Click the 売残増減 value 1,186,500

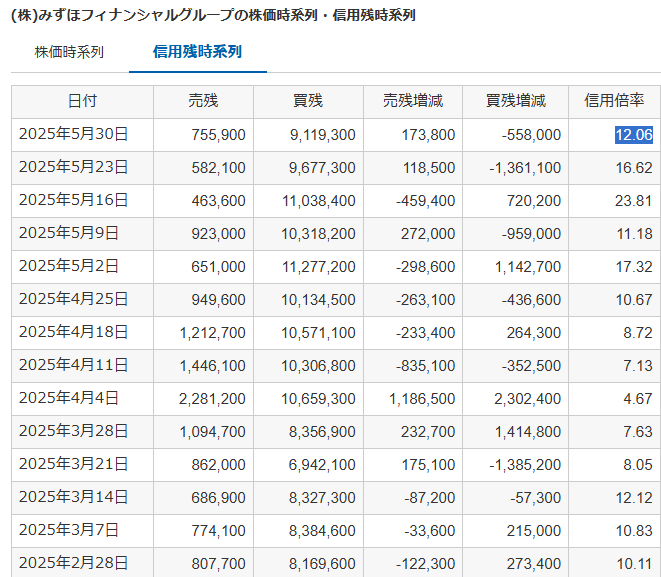tap(422, 398)
